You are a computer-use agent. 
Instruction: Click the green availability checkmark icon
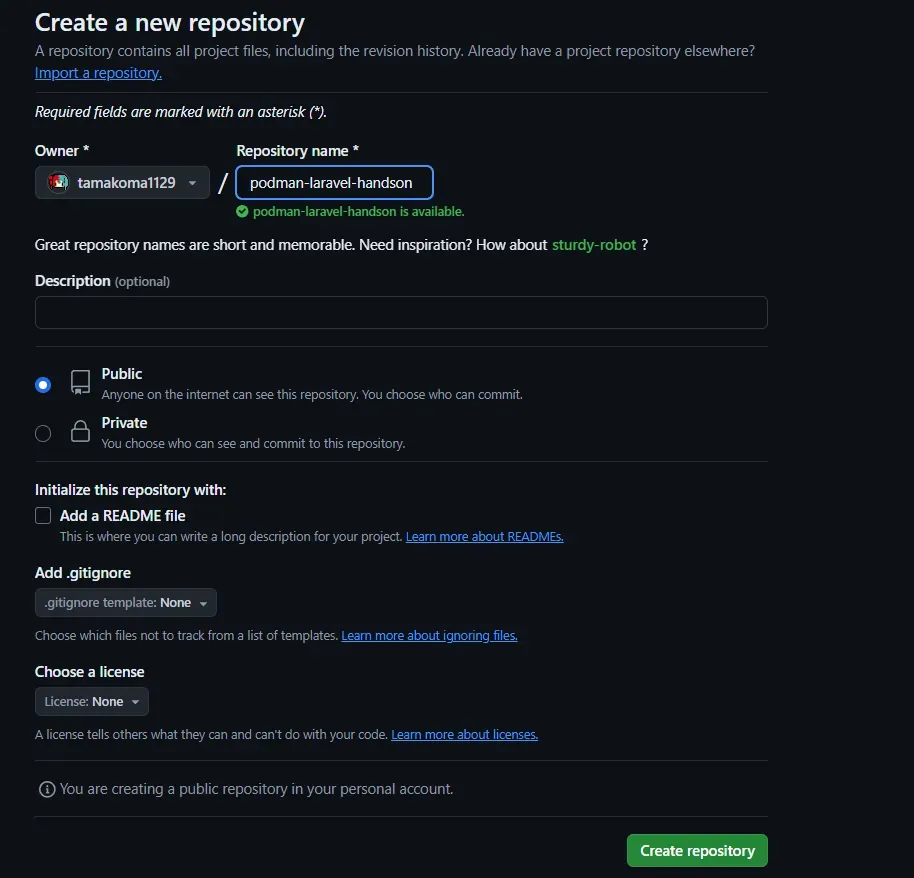pos(242,212)
